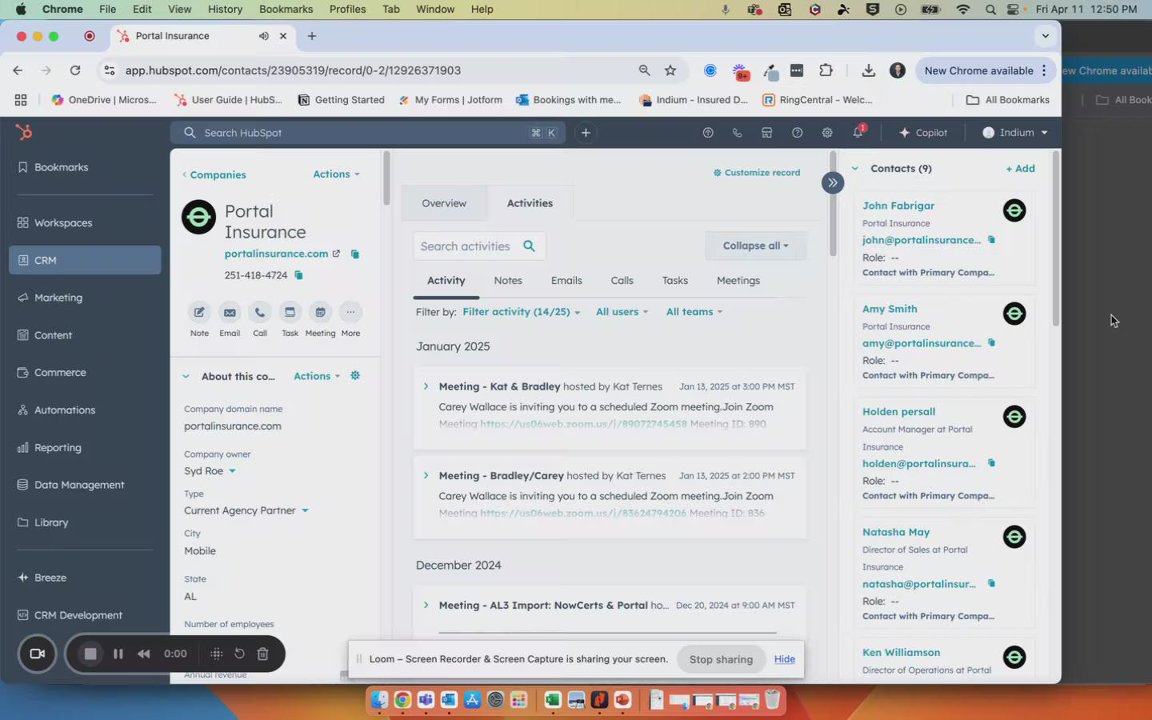Open the Indium account menu
Screen dimensions: 1152x720
pyautogui.click(x=1015, y=133)
